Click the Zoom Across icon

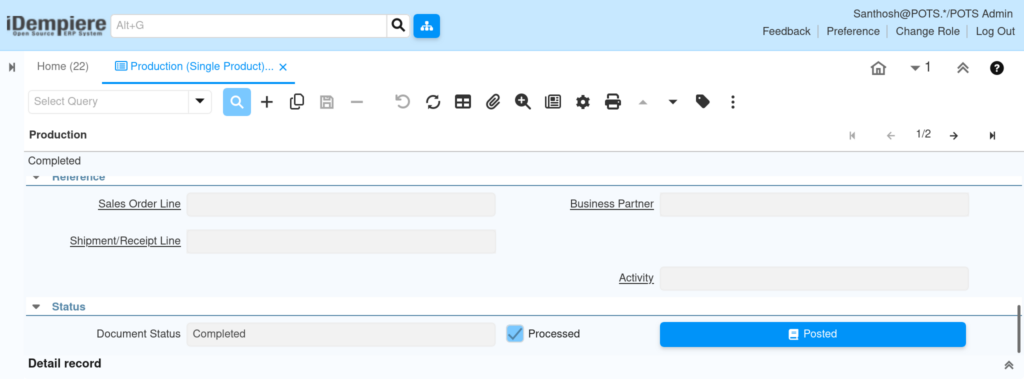pos(522,102)
